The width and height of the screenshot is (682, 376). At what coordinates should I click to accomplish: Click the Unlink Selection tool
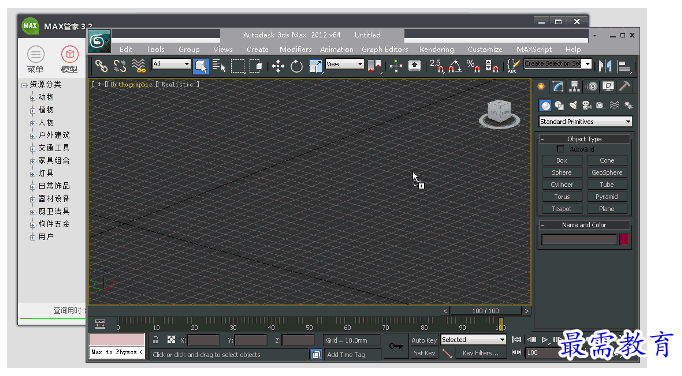coord(120,66)
